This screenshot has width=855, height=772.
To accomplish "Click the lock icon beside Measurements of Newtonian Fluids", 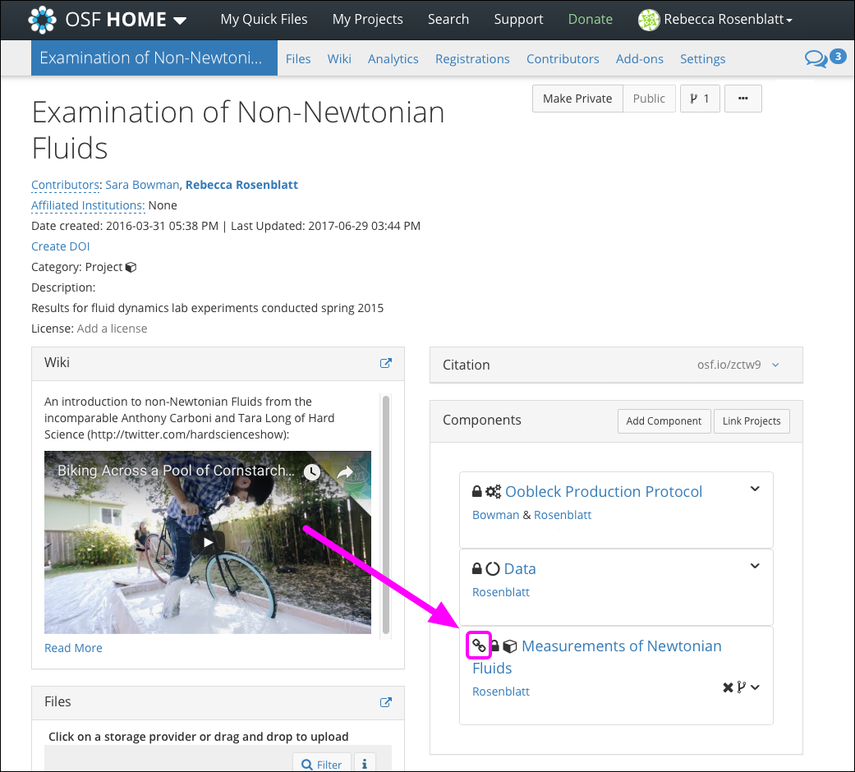I will coord(495,646).
